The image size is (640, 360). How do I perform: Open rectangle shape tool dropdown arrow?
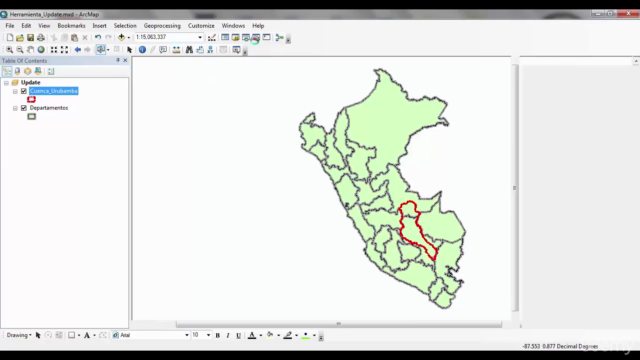[x=79, y=336]
